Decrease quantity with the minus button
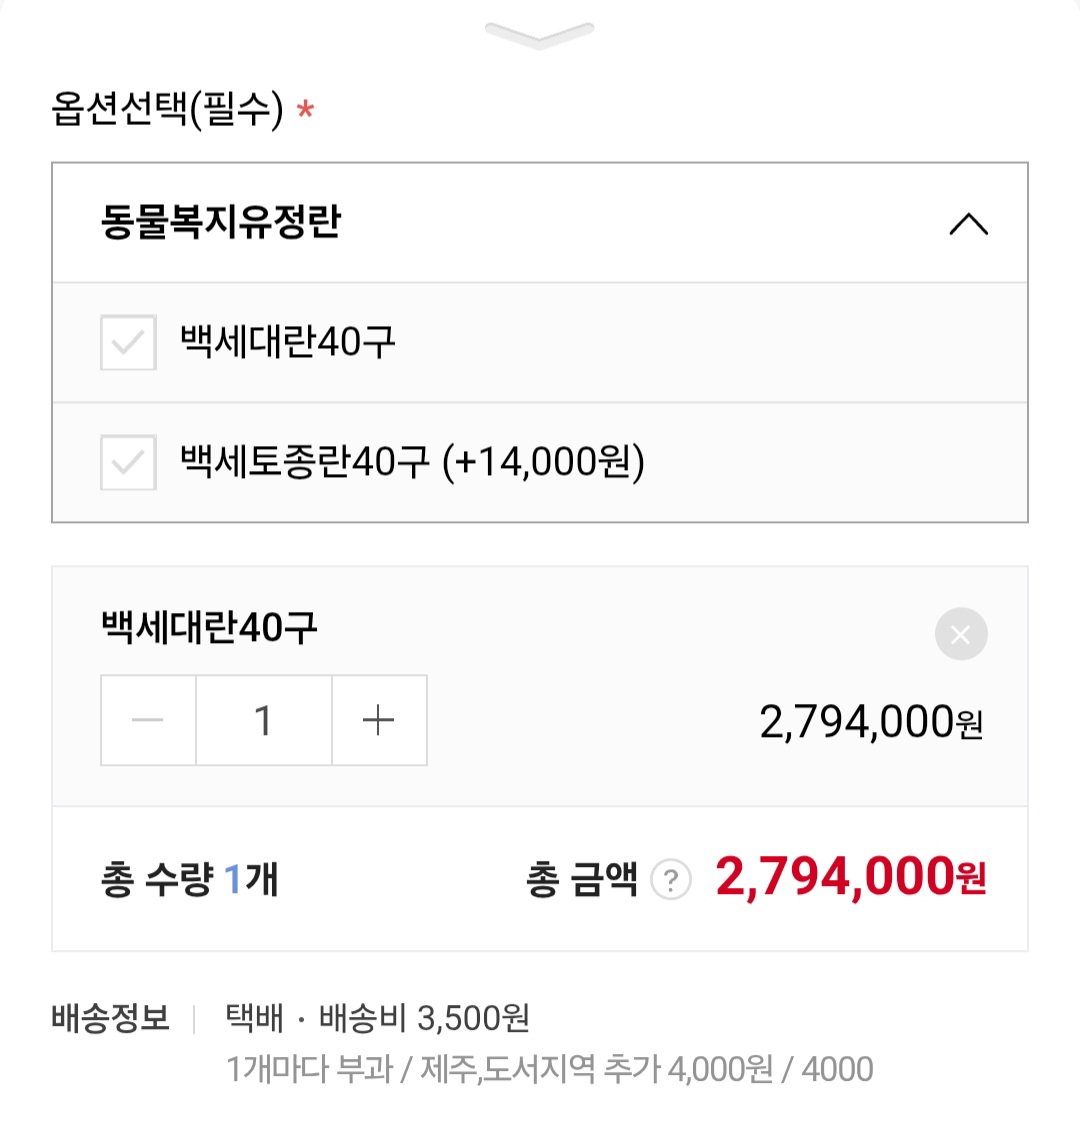 (148, 720)
